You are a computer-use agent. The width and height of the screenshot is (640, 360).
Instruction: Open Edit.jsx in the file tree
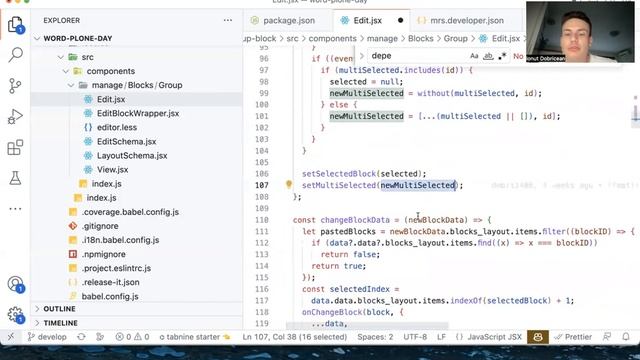click(137, 99)
